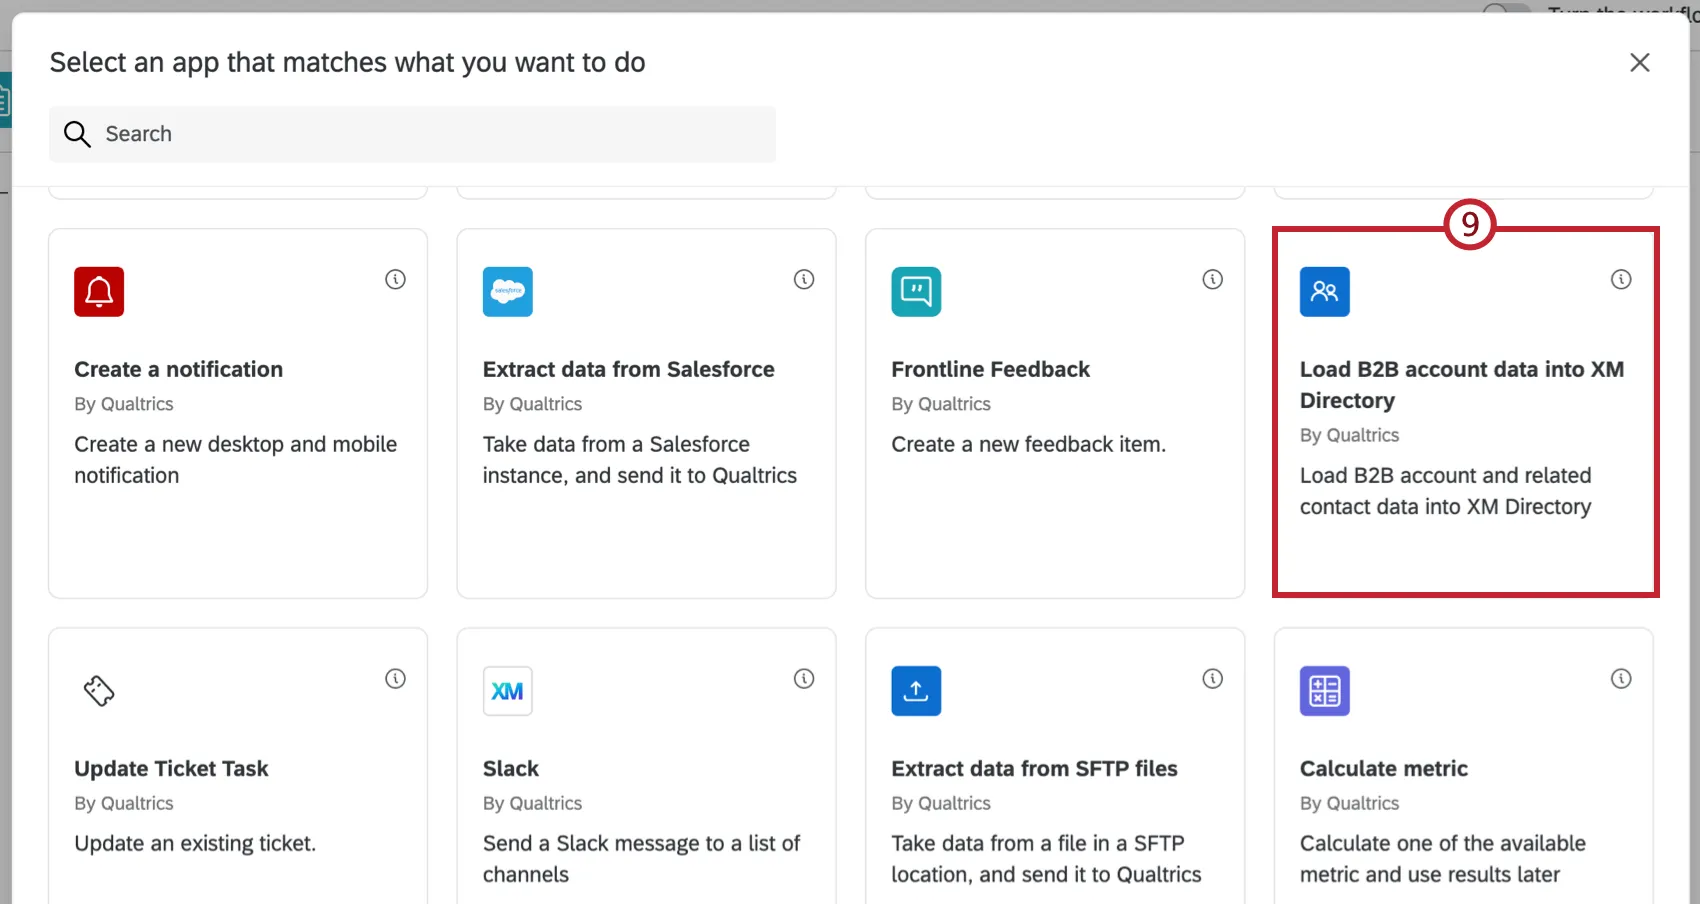1700x904 pixels.
Task: Click inside the Search field
Action: pos(412,133)
